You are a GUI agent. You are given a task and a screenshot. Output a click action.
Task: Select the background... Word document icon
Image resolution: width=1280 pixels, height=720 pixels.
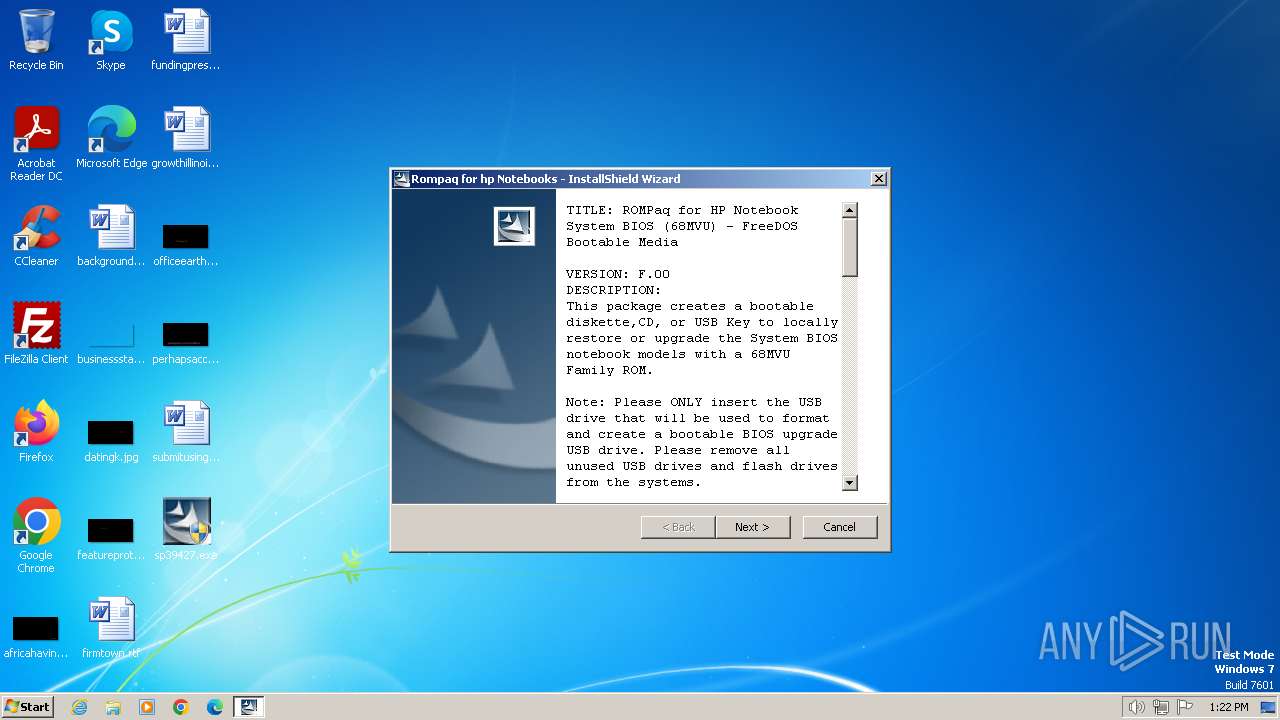pyautogui.click(x=111, y=236)
